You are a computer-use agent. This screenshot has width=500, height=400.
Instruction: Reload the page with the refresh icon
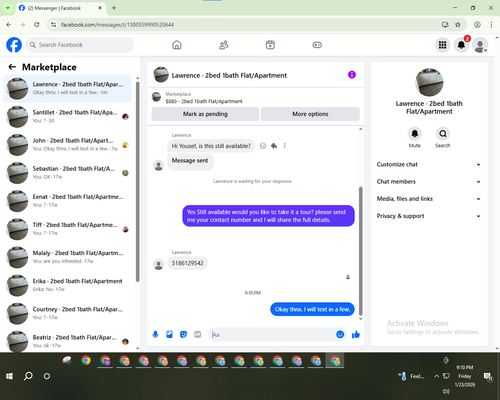pos(37,24)
